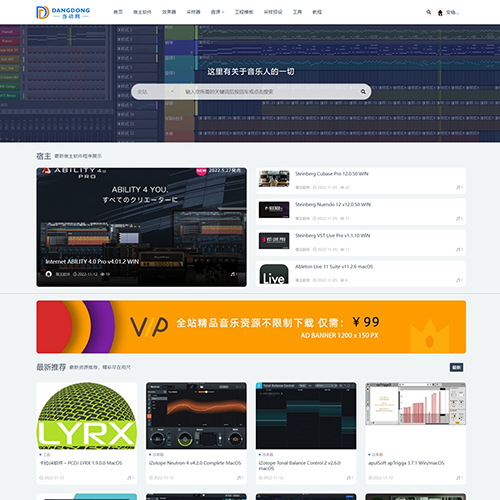Image resolution: width=500 pixels, height=500 pixels.
Task: Click 宿主软件 category under Cubase Pro row
Action: click(302, 187)
